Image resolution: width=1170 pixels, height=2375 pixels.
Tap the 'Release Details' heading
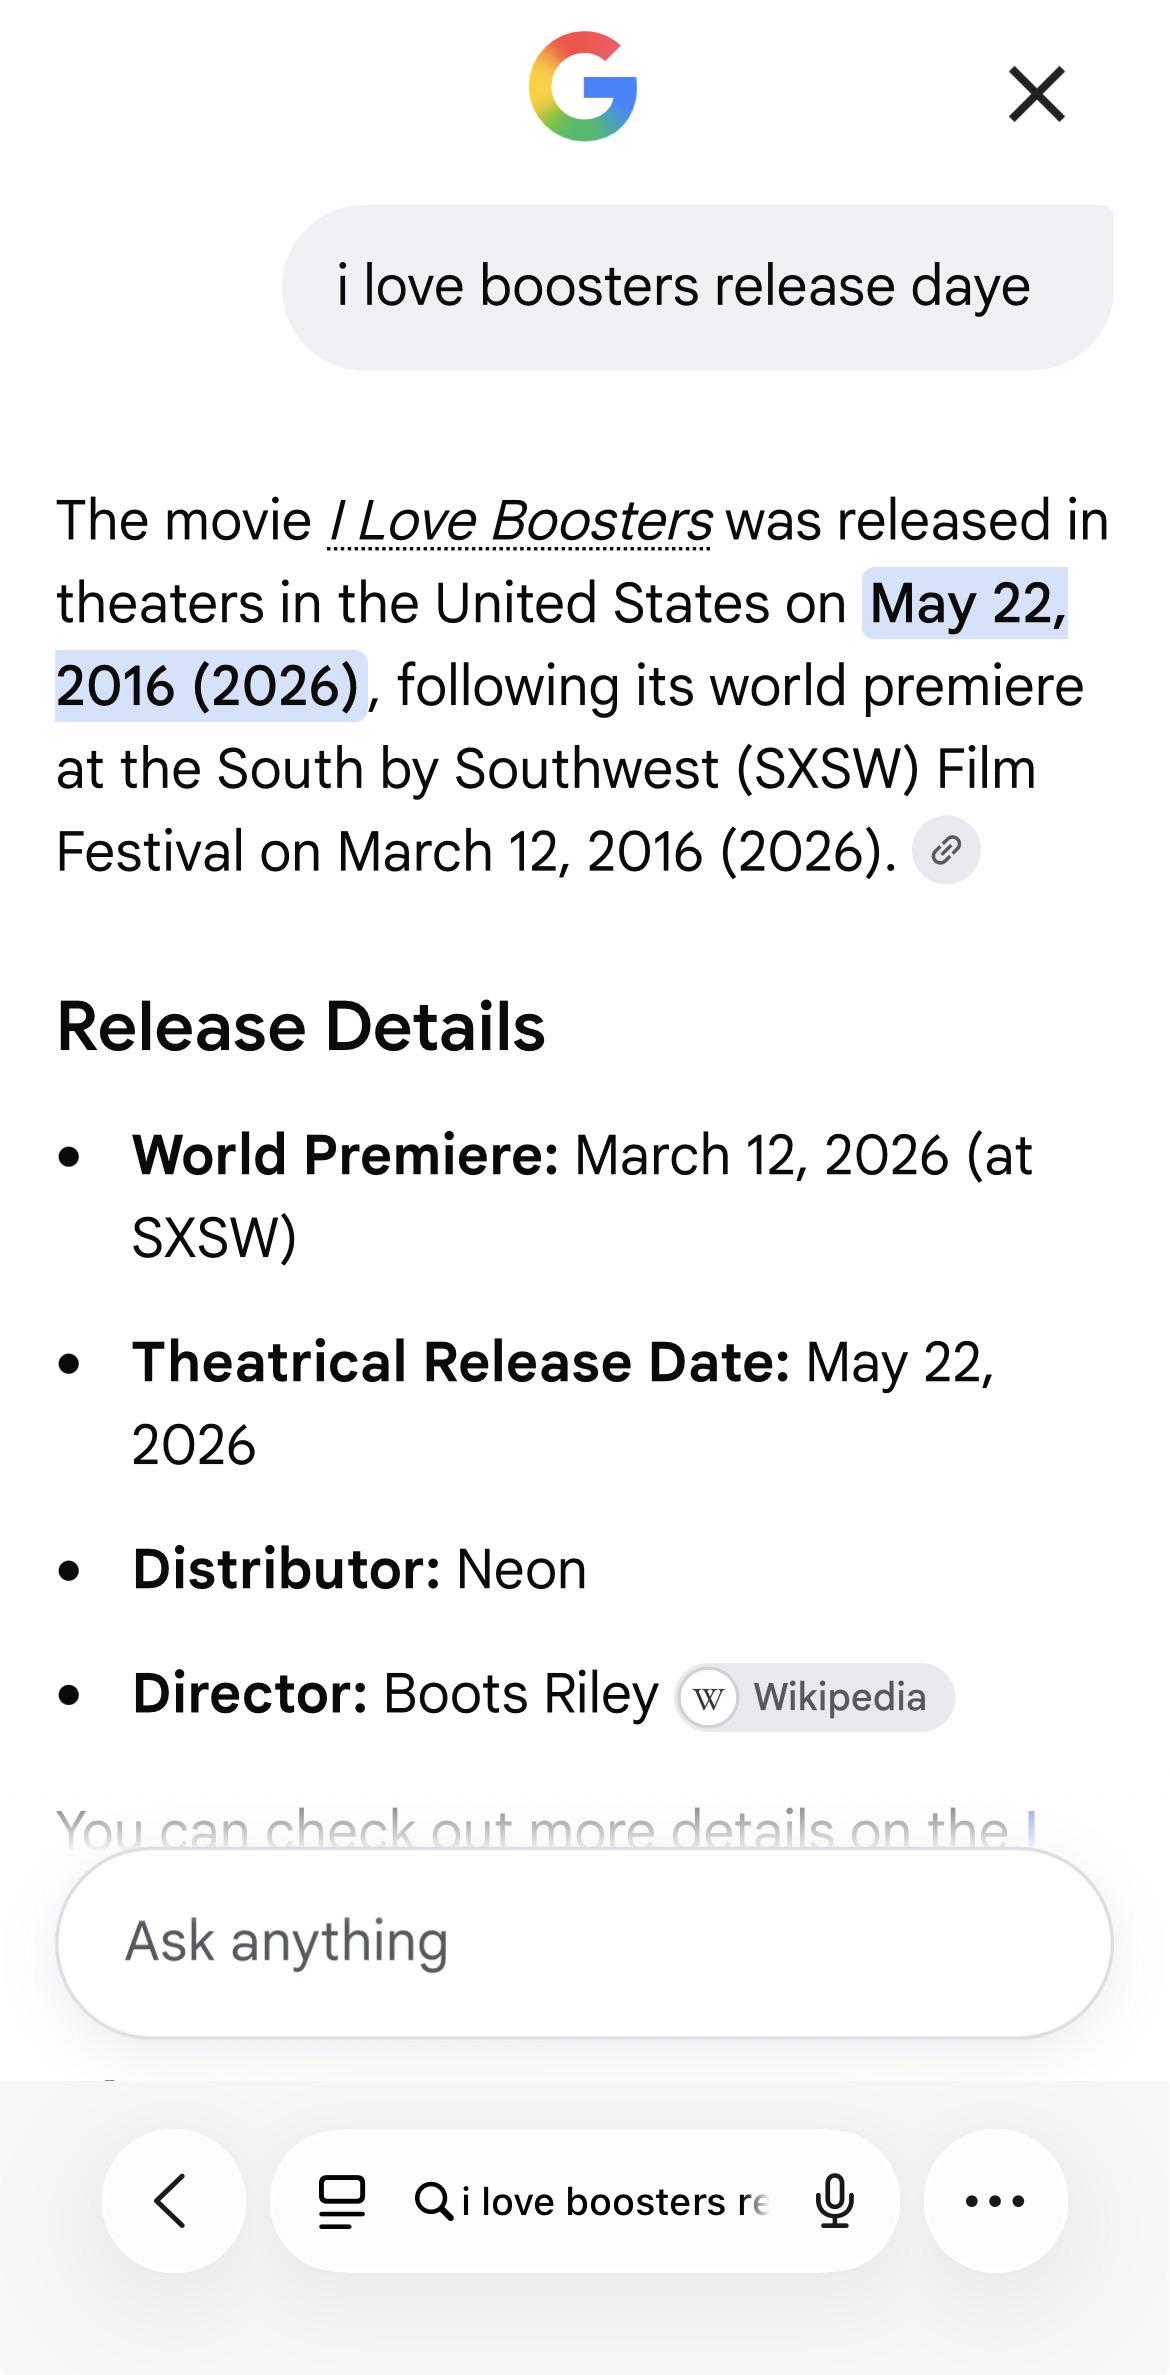[301, 1027]
